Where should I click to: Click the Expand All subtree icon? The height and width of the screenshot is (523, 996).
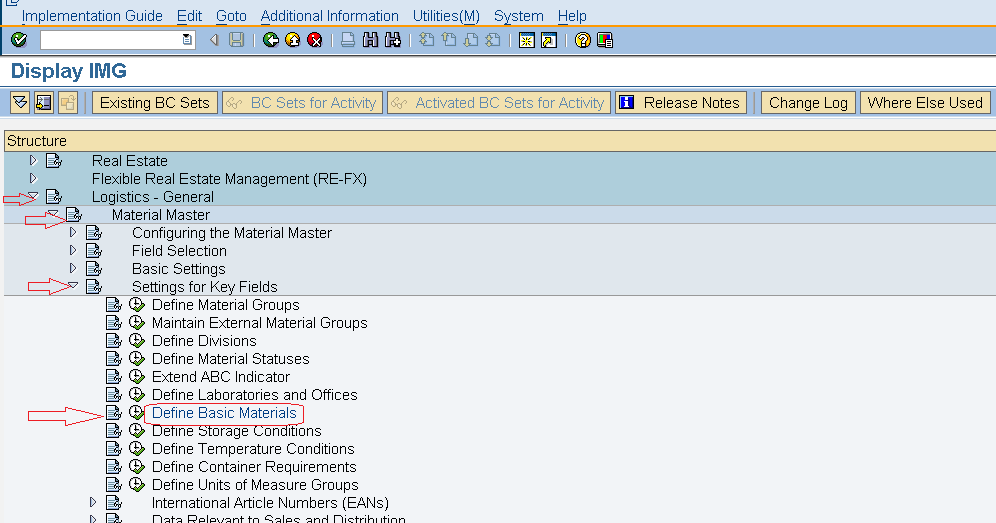coord(20,102)
